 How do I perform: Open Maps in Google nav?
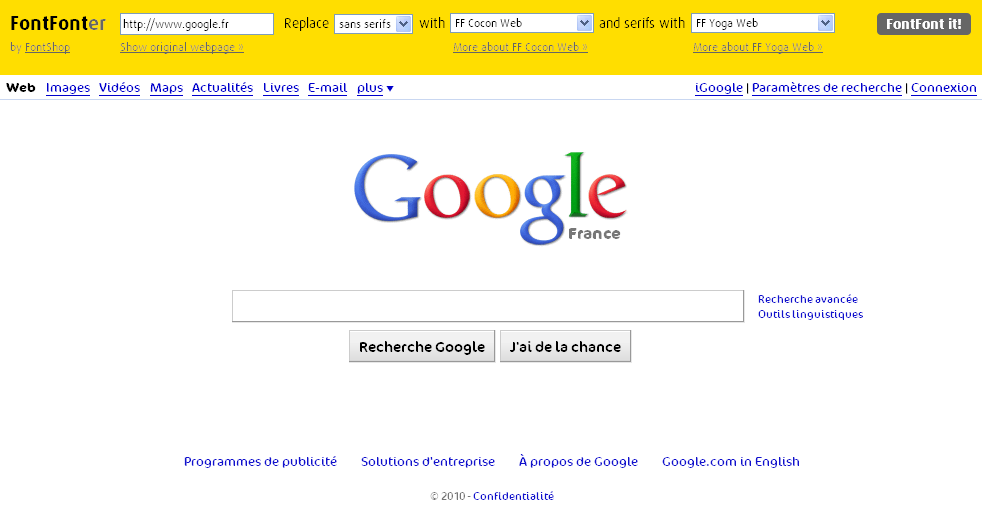[x=167, y=88]
